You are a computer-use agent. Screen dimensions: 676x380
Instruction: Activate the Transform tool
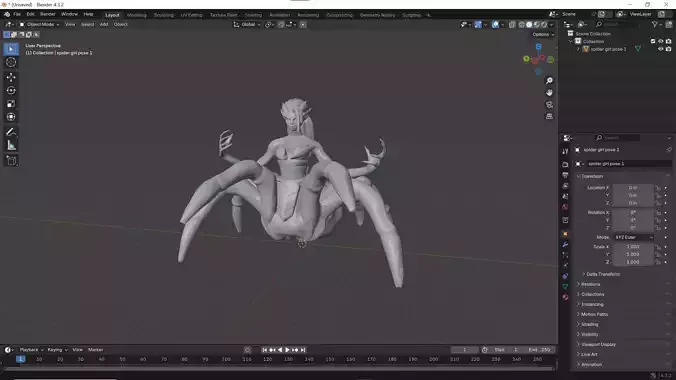tap(11, 117)
